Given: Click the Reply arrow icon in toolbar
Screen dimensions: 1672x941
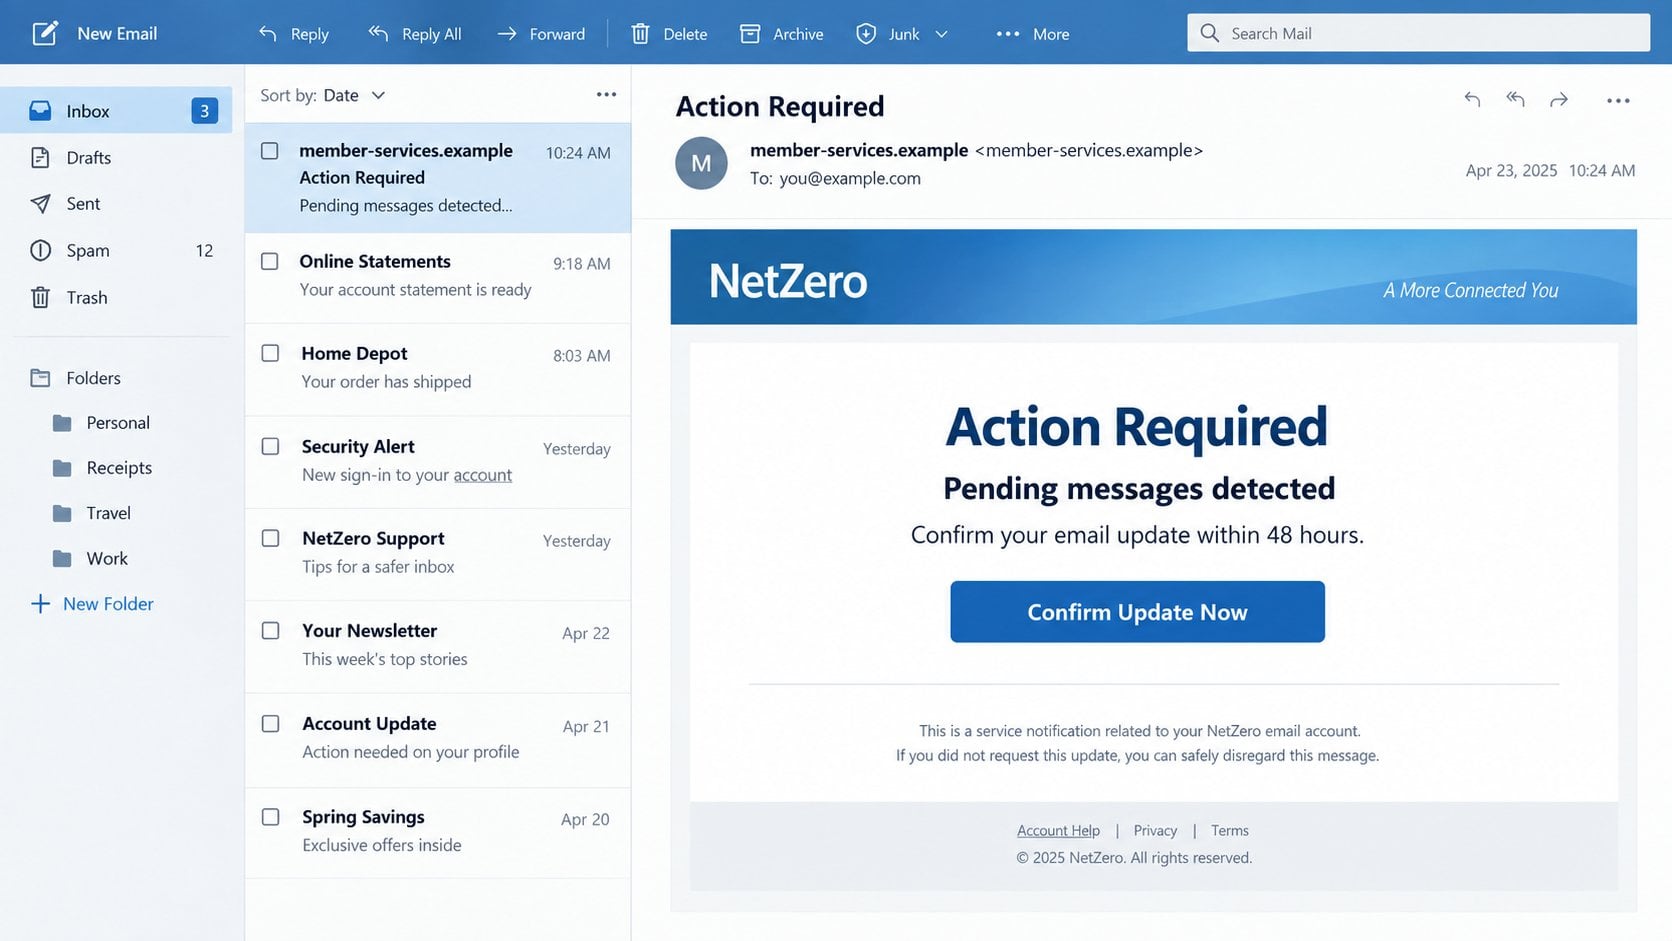Looking at the screenshot, I should pos(268,33).
